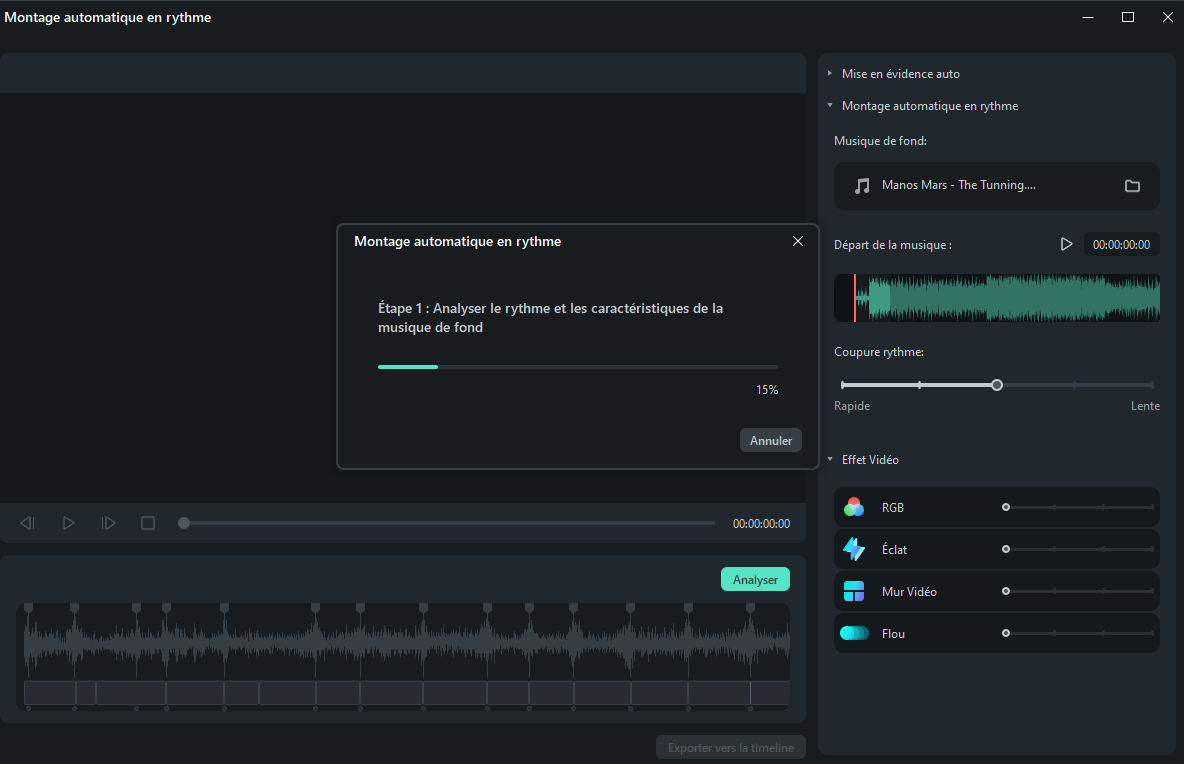Close the Montage automatique en rythme dialog
Viewport: 1184px width, 764px height.
(x=797, y=241)
